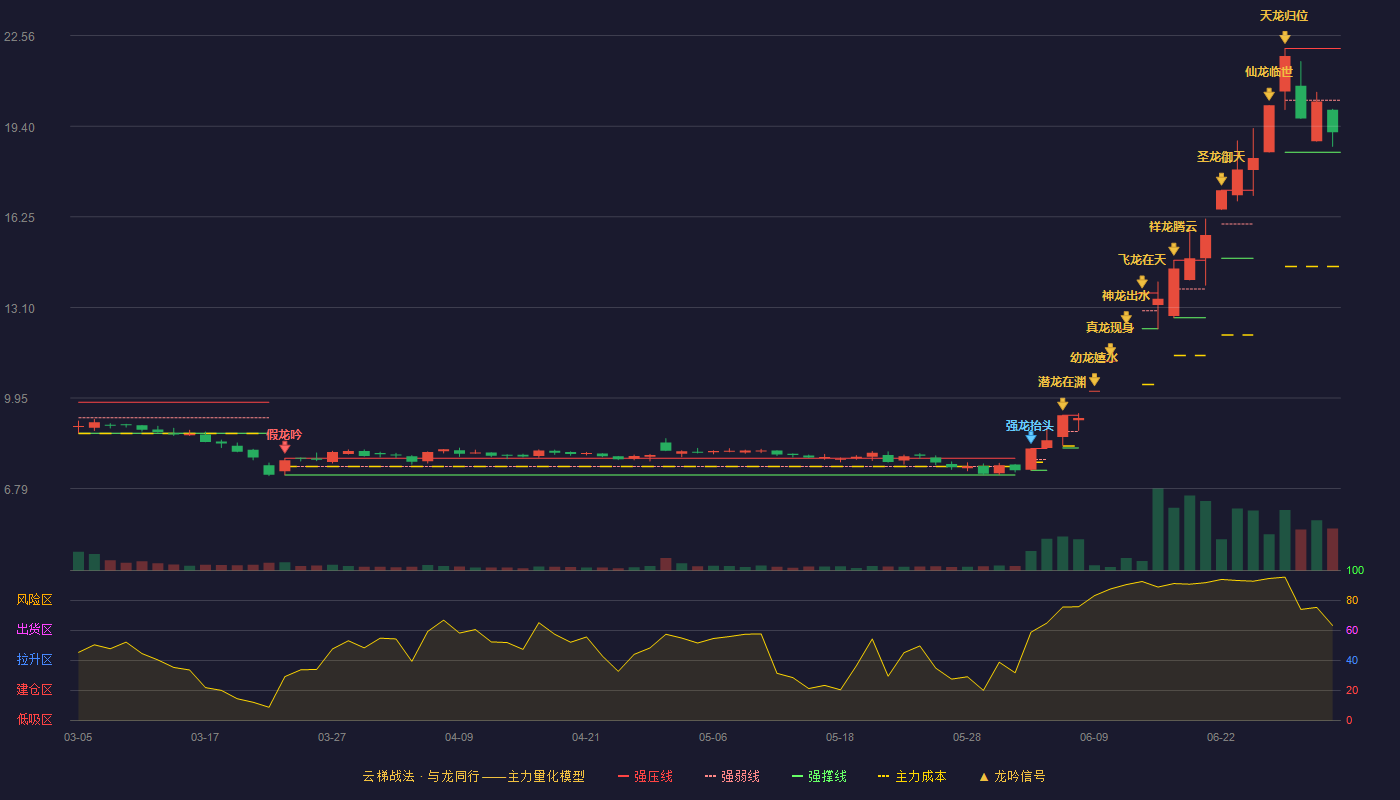The height and width of the screenshot is (800, 1400).
Task: Toggle the 强撑线 legend series
Action: click(x=819, y=776)
